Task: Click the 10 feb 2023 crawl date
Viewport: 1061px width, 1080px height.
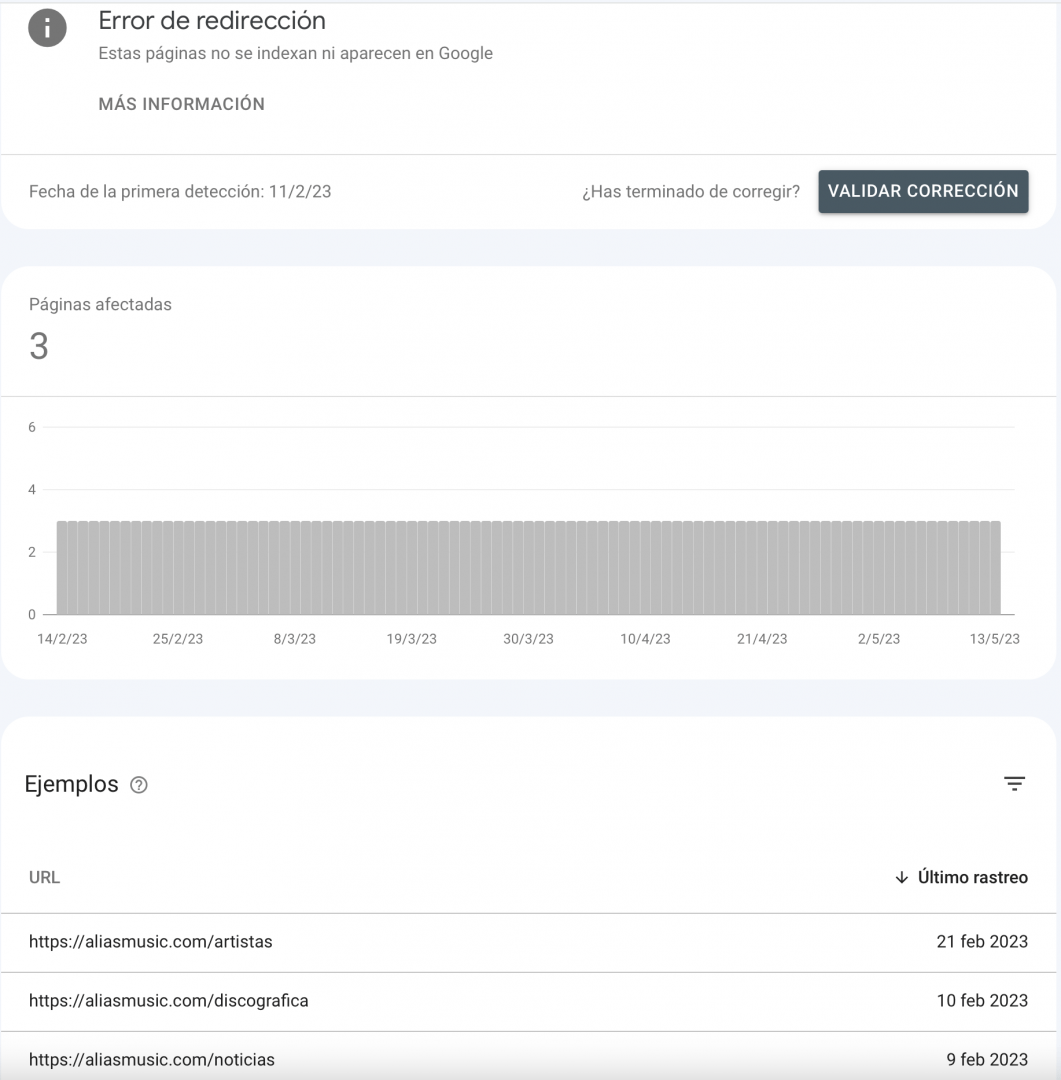Action: click(x=982, y=1001)
